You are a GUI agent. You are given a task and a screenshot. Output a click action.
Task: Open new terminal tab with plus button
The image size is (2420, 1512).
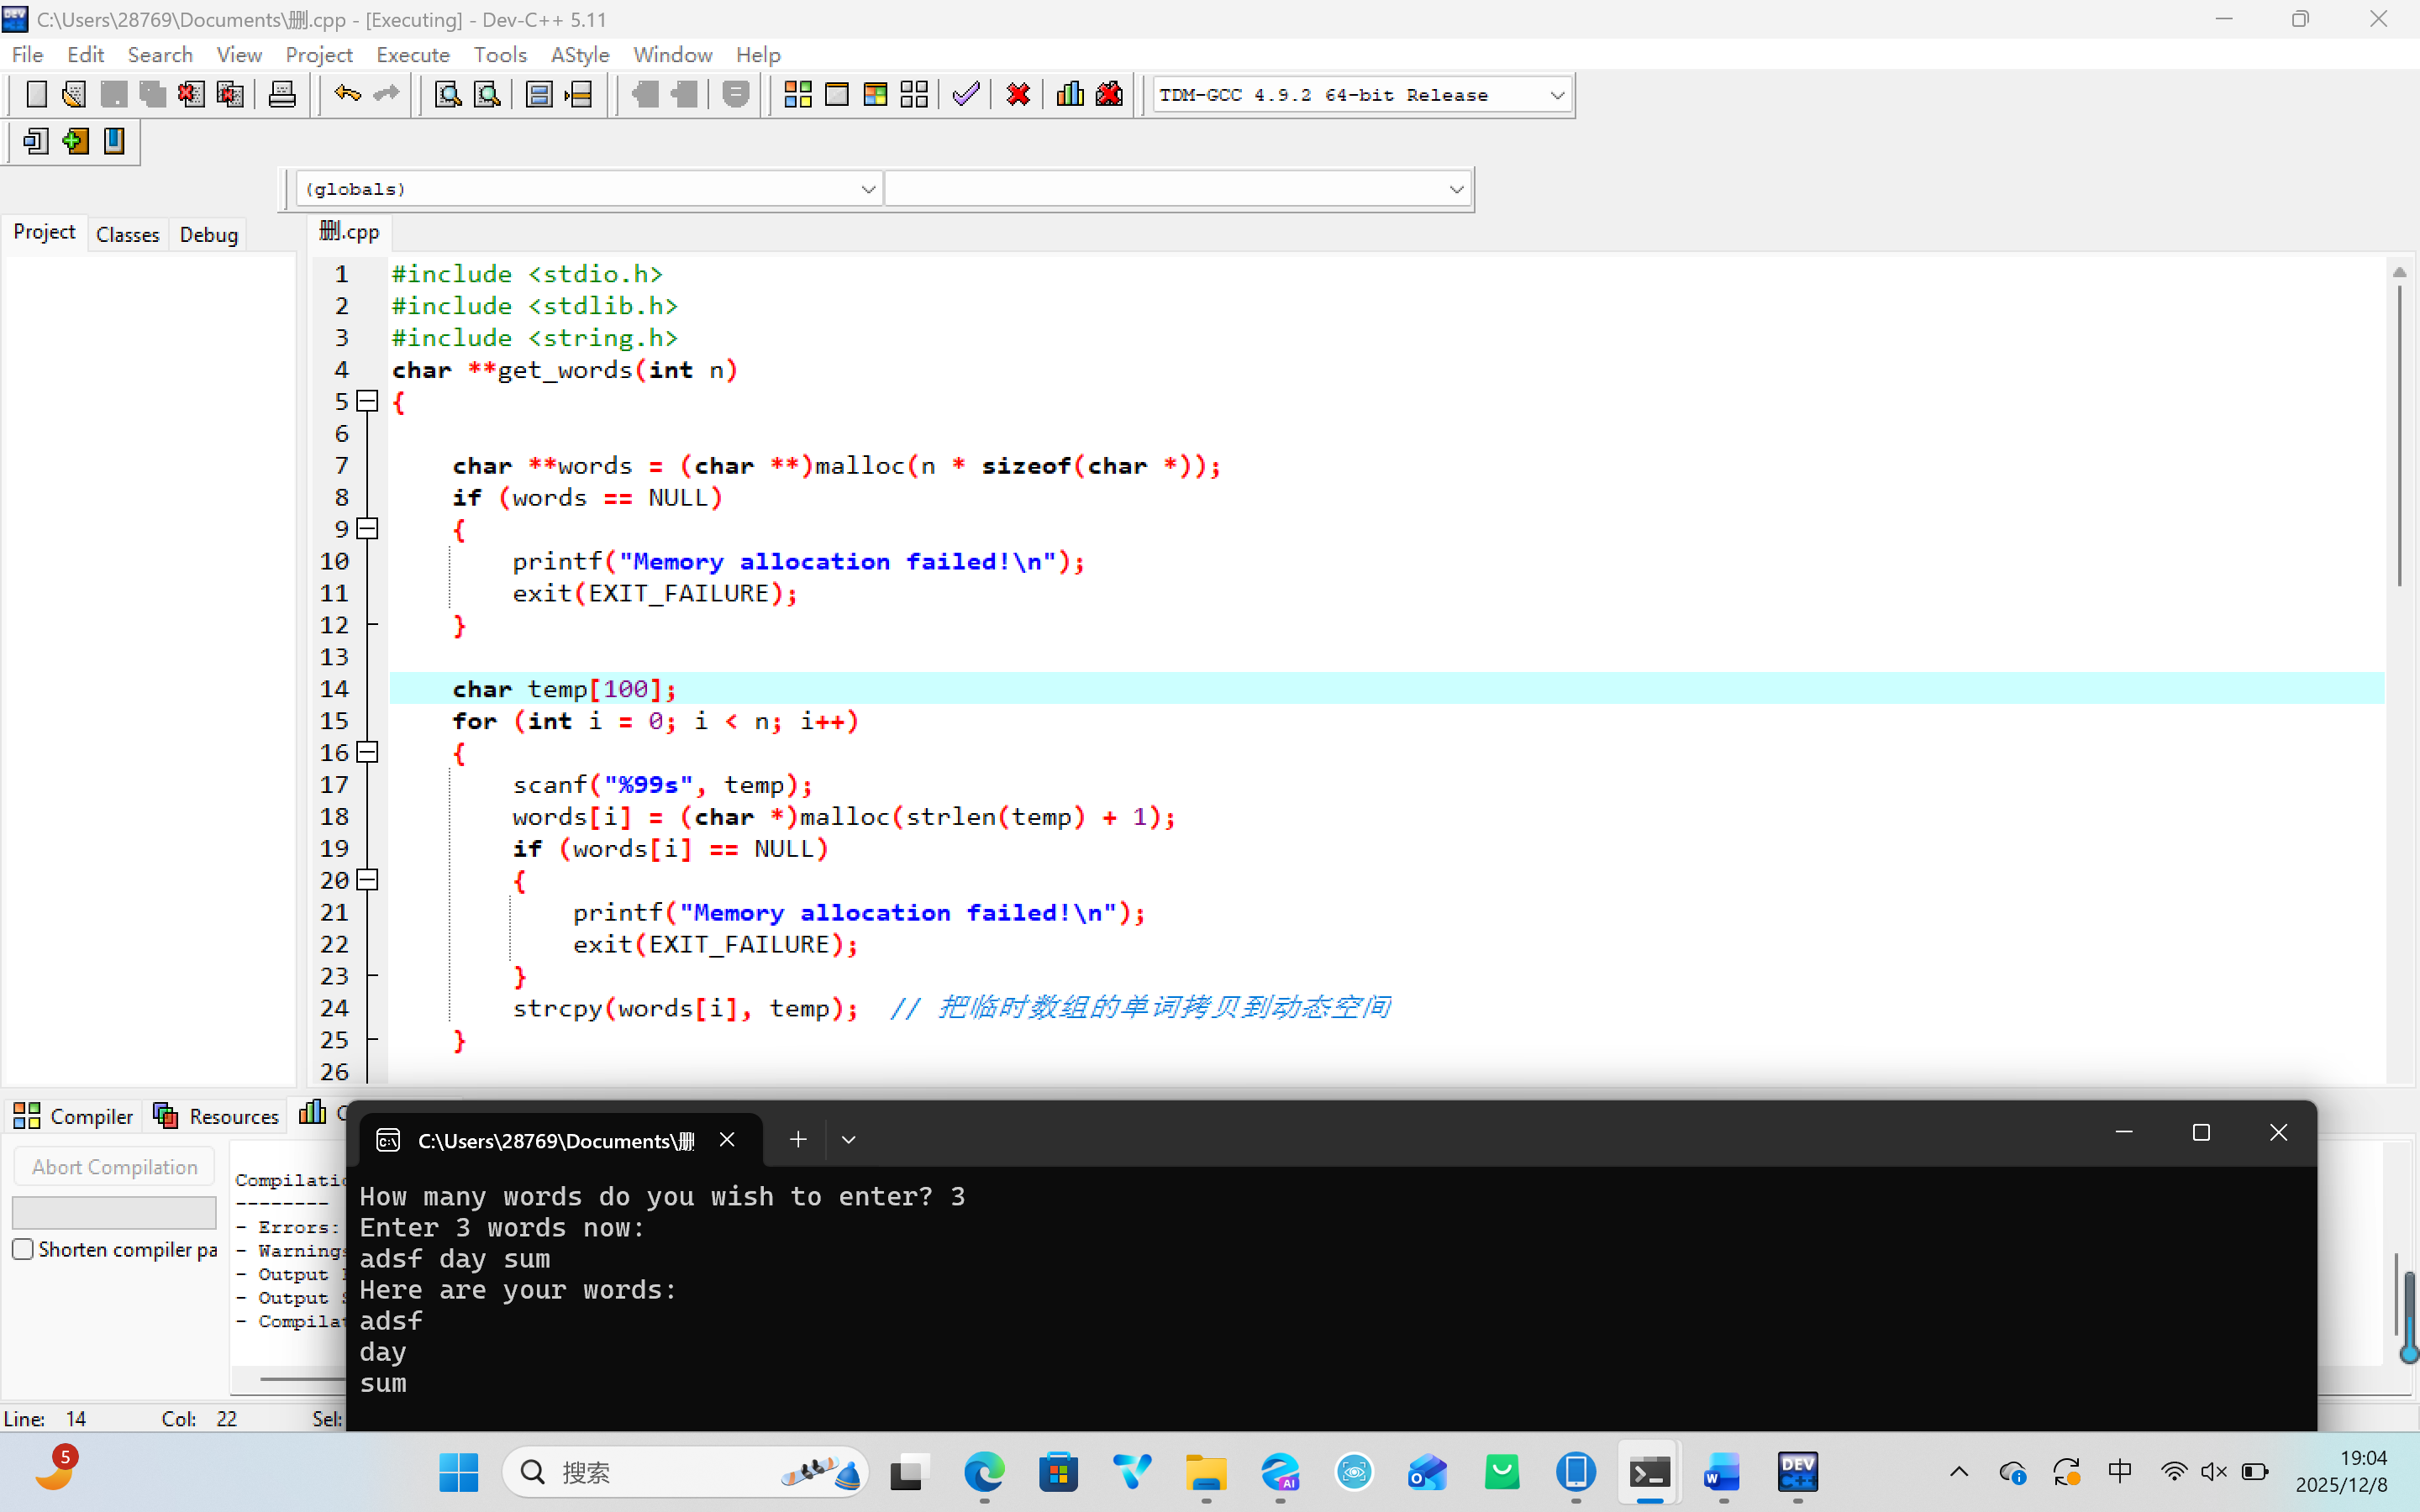(797, 1139)
